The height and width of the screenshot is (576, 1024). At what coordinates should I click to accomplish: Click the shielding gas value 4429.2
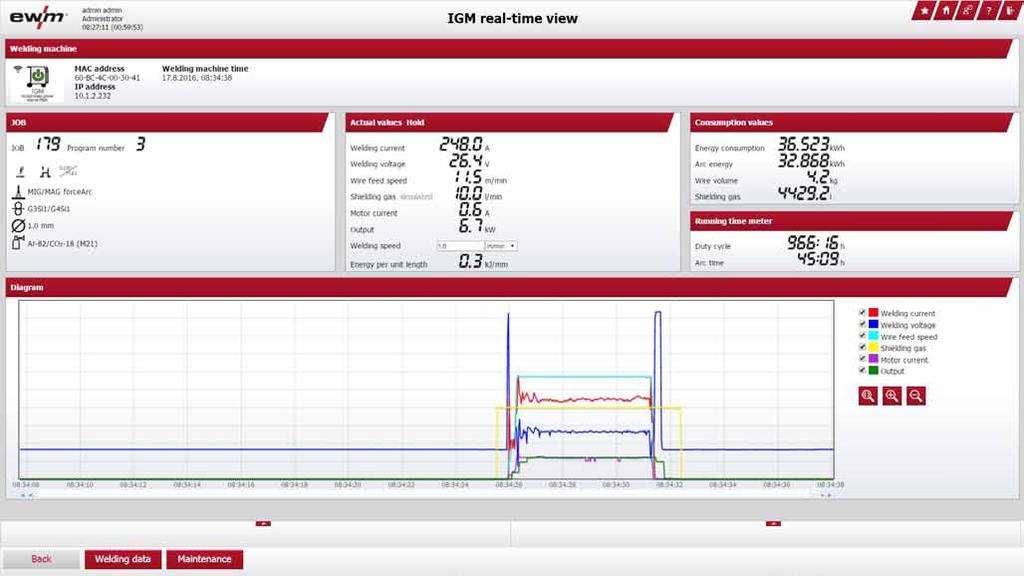click(x=803, y=193)
